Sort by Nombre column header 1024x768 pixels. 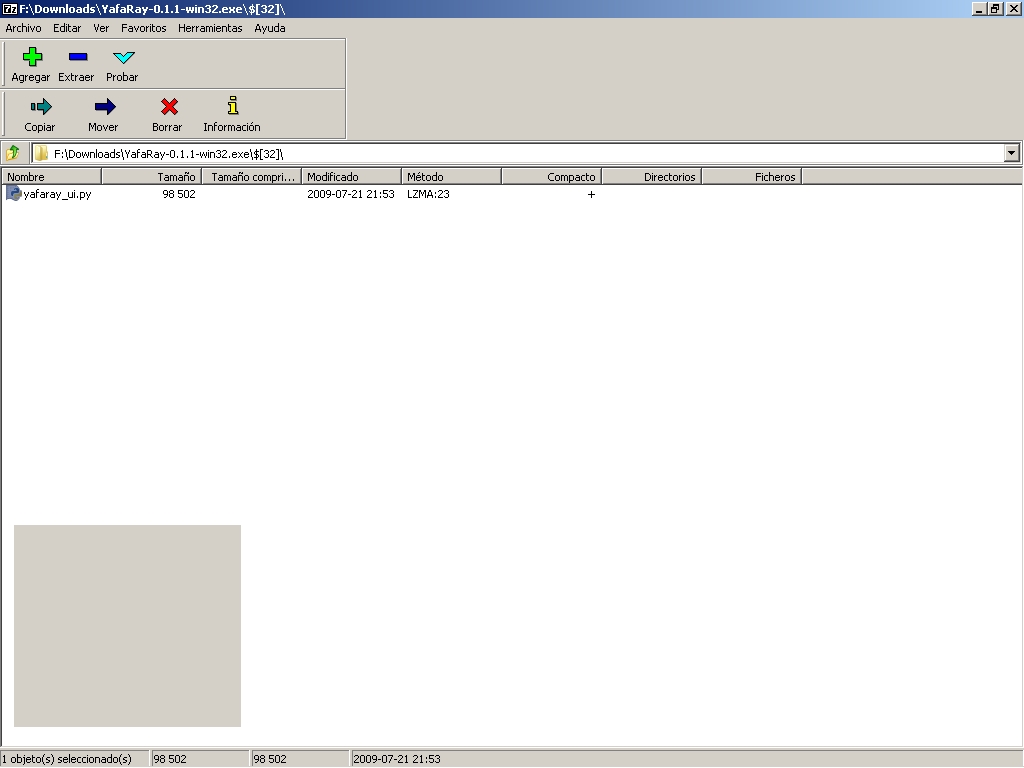coord(52,177)
